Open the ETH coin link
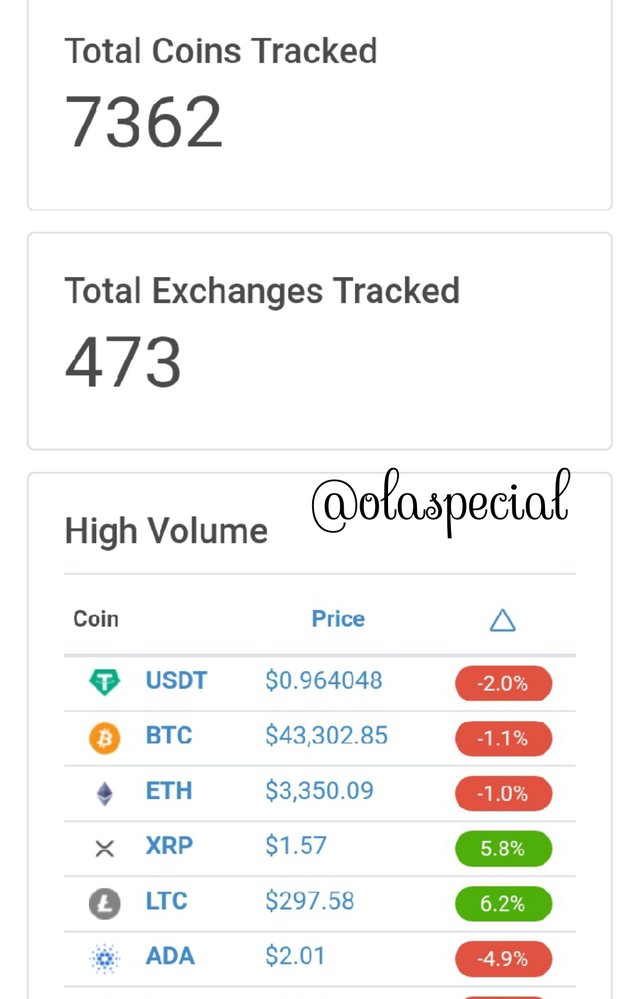This screenshot has height=999, width=640. [169, 791]
